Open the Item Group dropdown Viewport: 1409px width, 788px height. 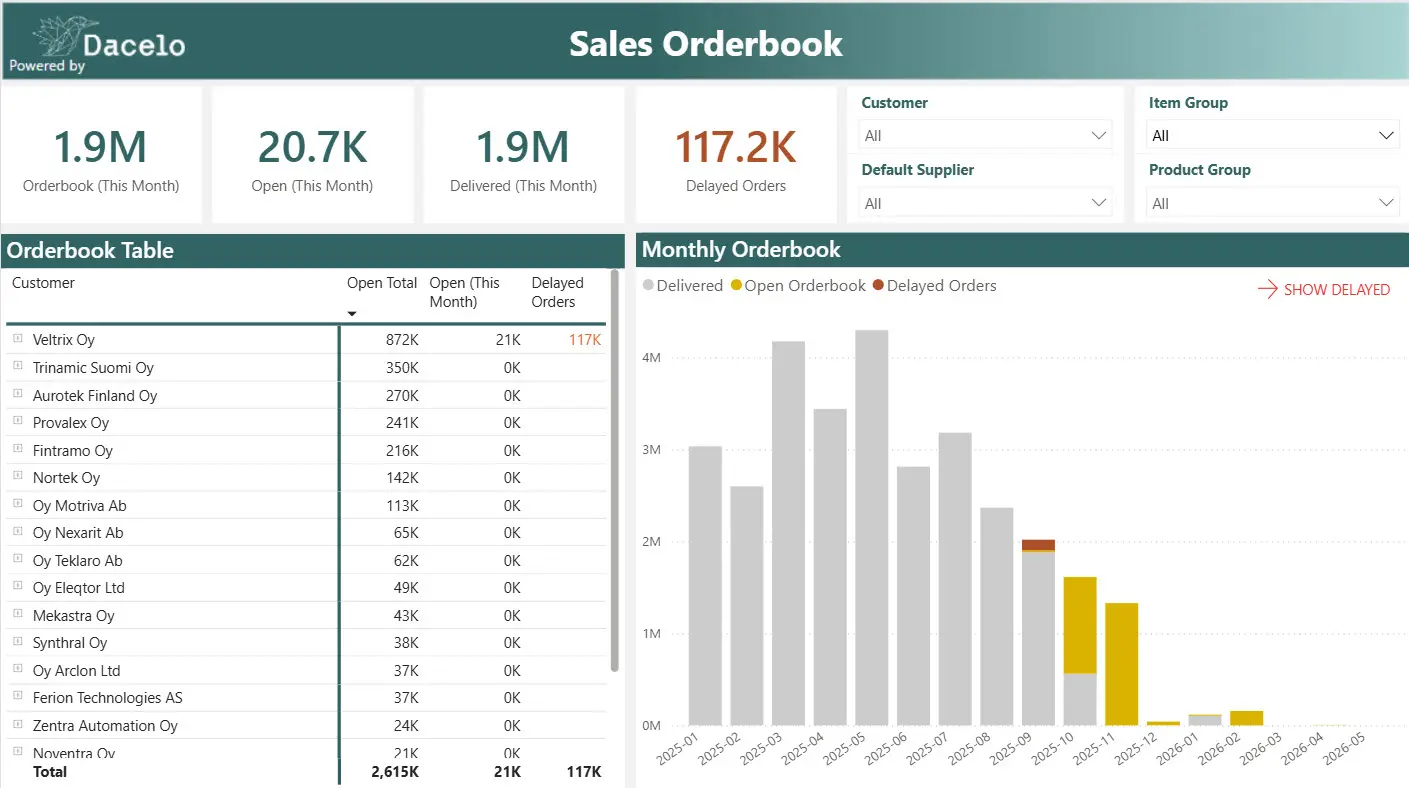1272,136
